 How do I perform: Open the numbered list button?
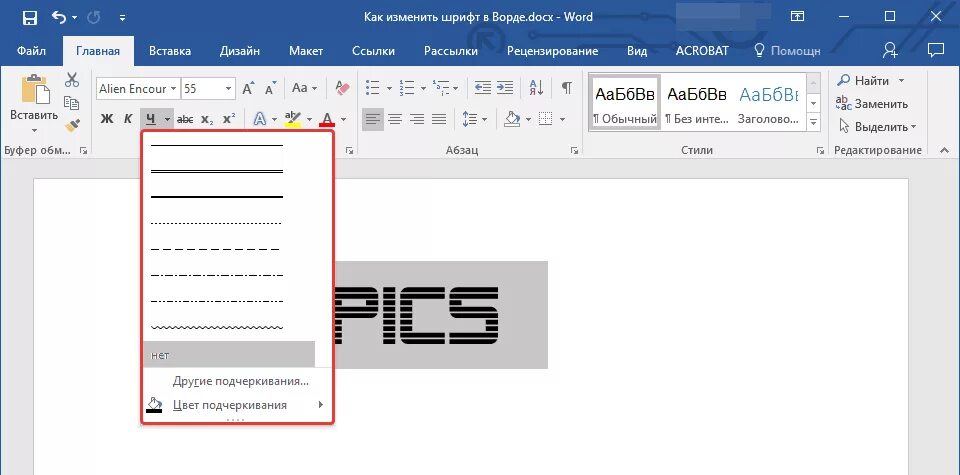click(x=407, y=89)
